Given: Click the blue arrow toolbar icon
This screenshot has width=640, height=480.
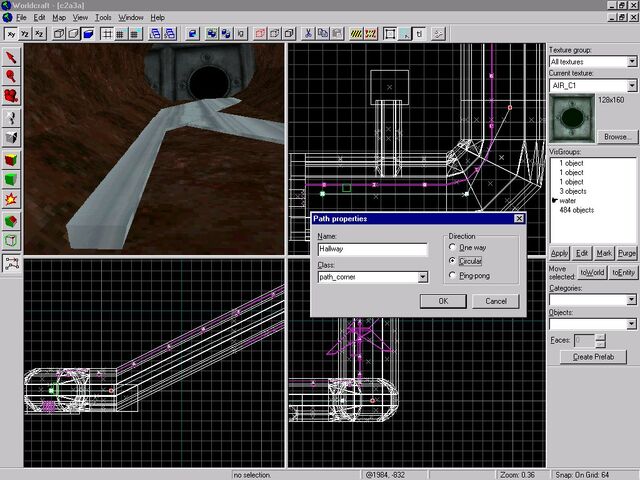Looking at the screenshot, I should pos(192,34).
